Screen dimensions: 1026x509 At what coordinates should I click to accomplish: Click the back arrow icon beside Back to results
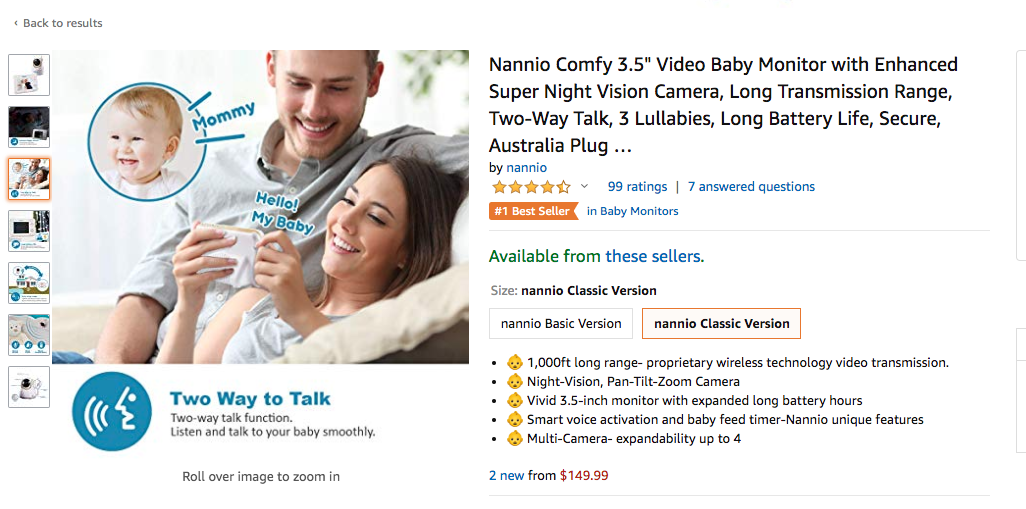tap(15, 23)
